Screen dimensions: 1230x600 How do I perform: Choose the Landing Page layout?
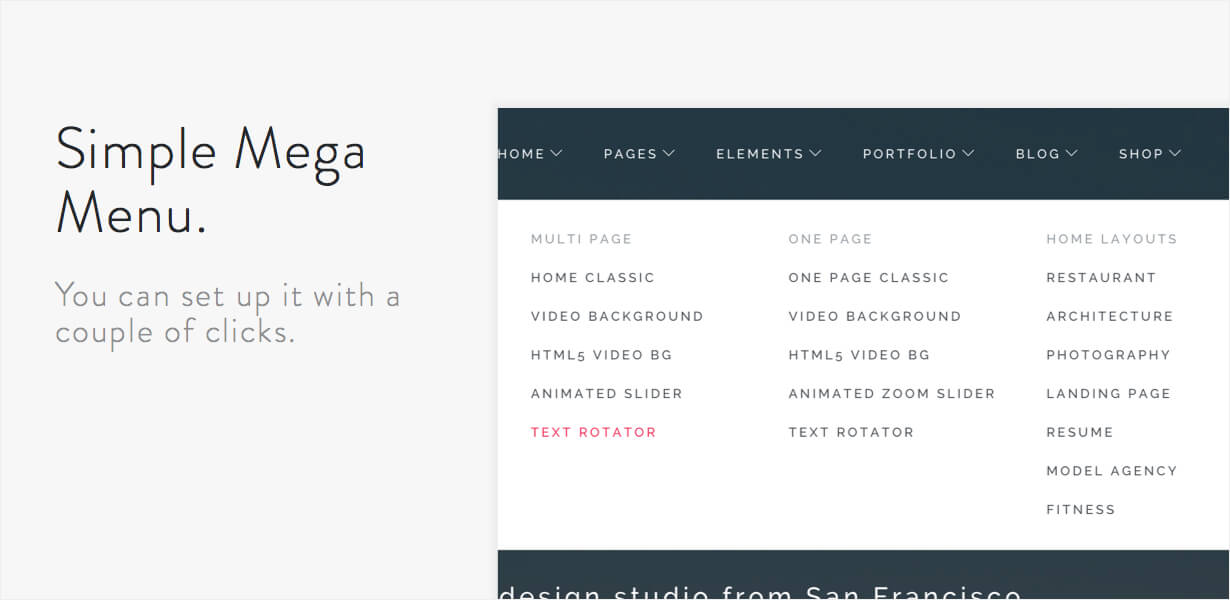tap(1108, 394)
